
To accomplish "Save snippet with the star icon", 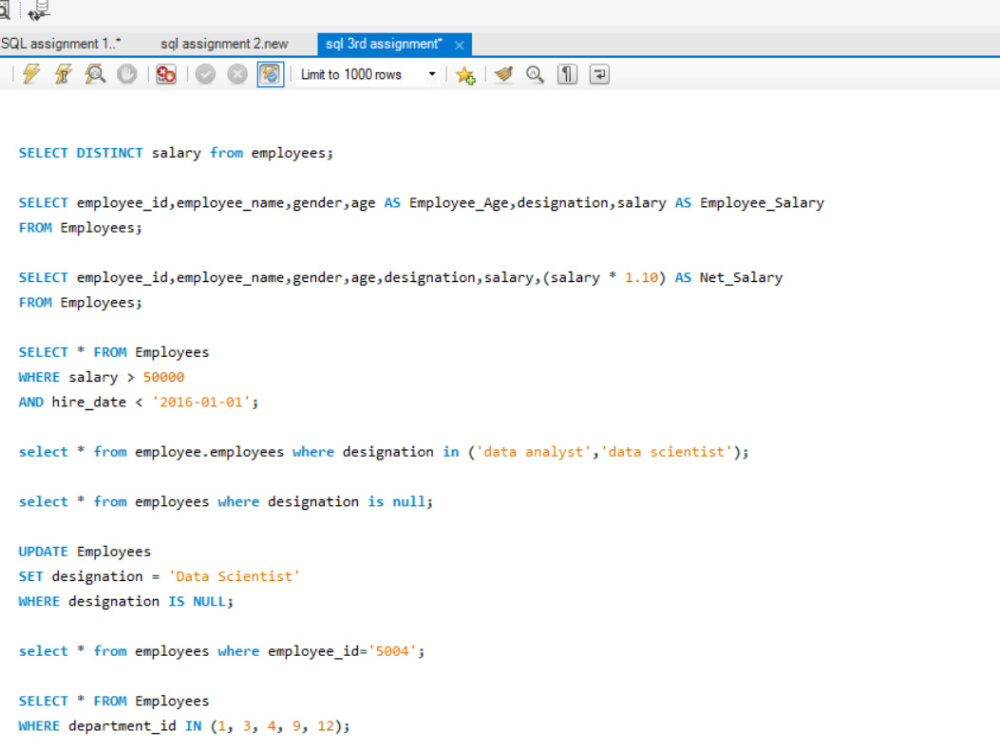I will pyautogui.click(x=465, y=75).
